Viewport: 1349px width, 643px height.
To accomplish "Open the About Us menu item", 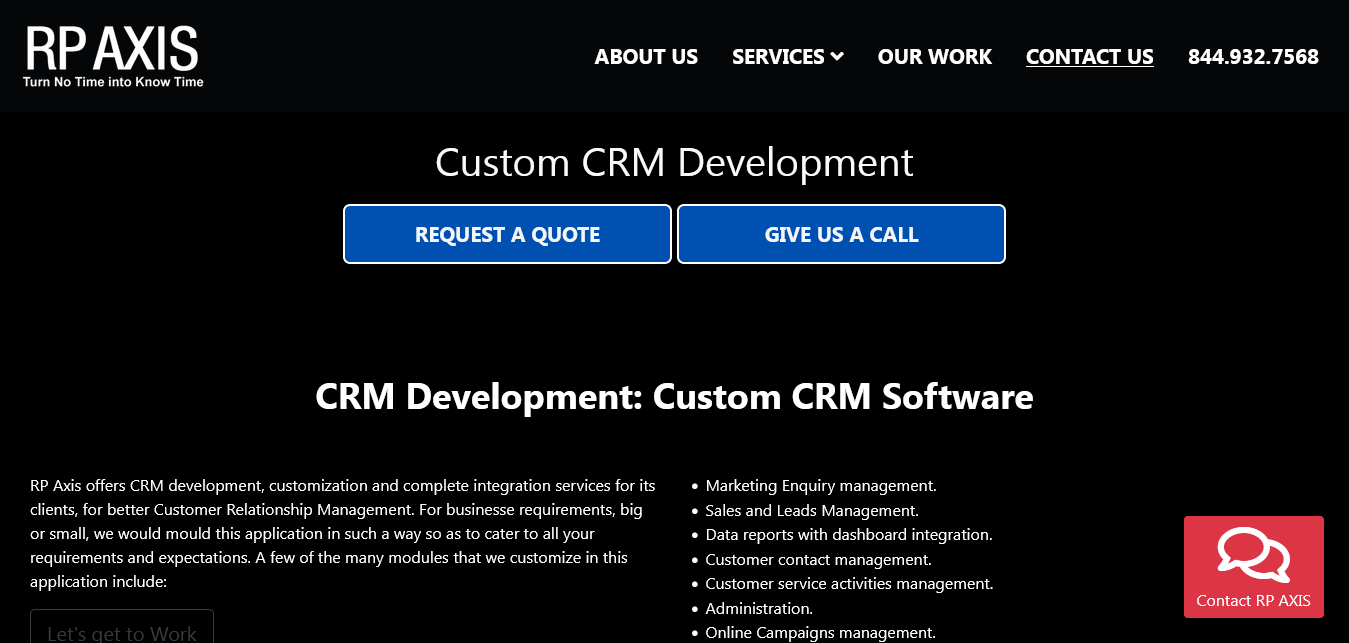I will [x=646, y=57].
